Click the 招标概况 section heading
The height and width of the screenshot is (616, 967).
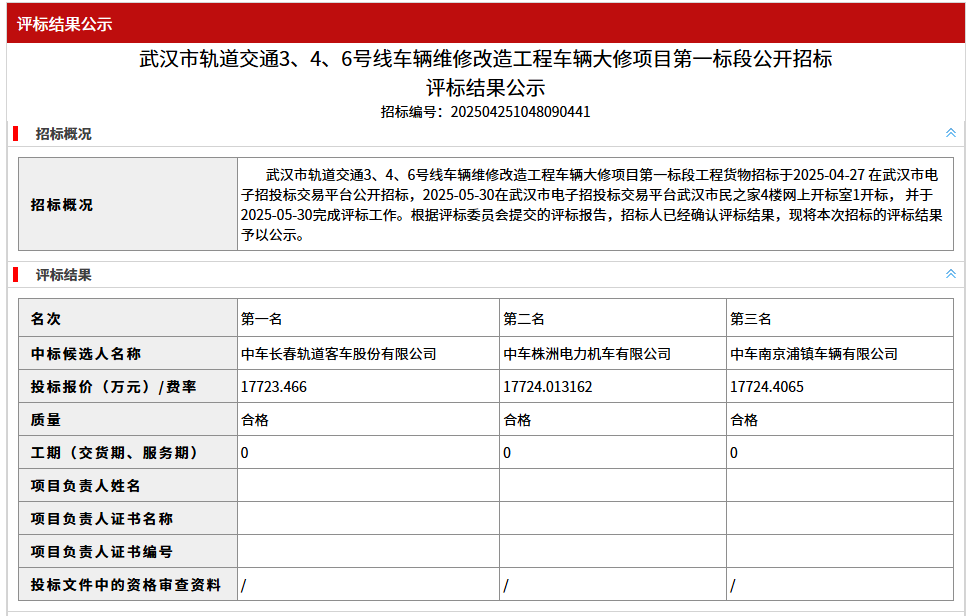pos(64,133)
